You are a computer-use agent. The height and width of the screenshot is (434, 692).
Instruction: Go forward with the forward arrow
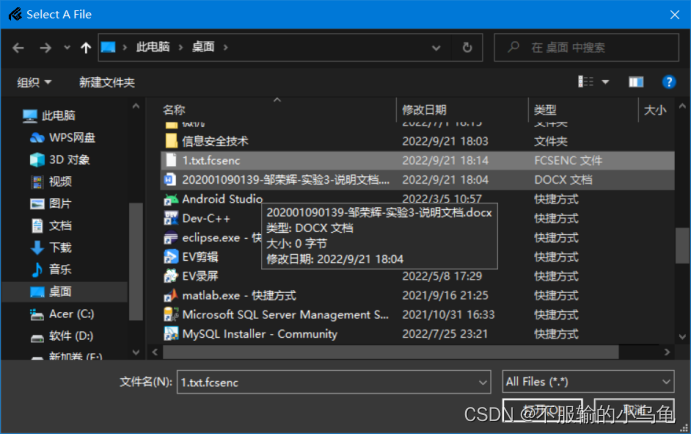[45, 48]
